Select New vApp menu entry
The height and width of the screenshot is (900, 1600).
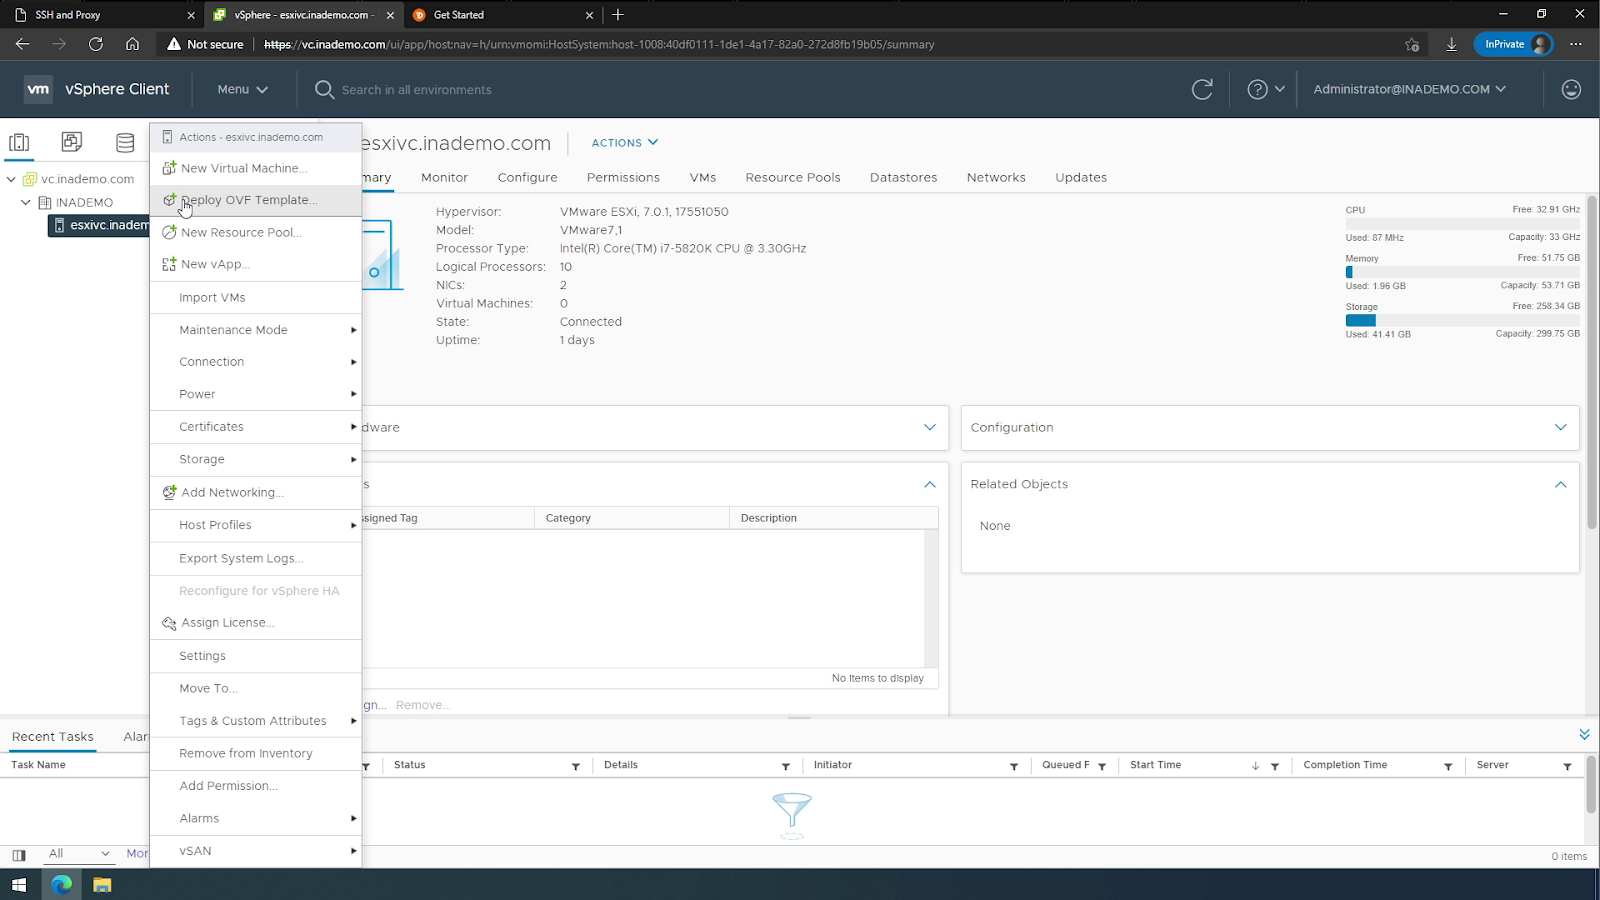coord(256,264)
